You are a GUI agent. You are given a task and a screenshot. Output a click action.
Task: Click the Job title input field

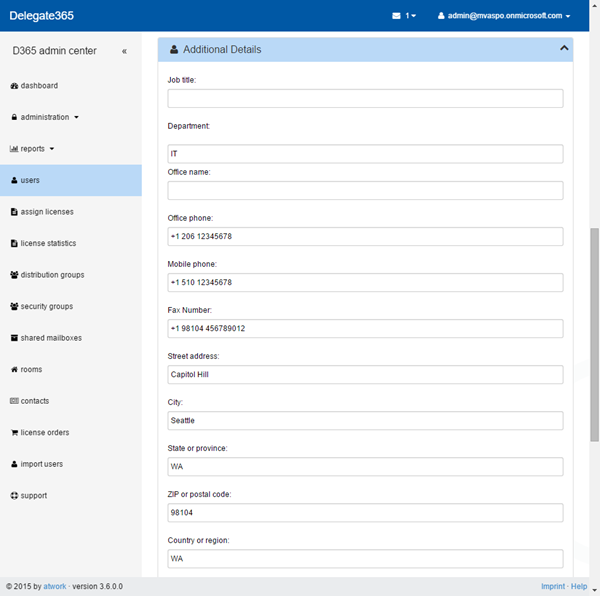coord(365,98)
